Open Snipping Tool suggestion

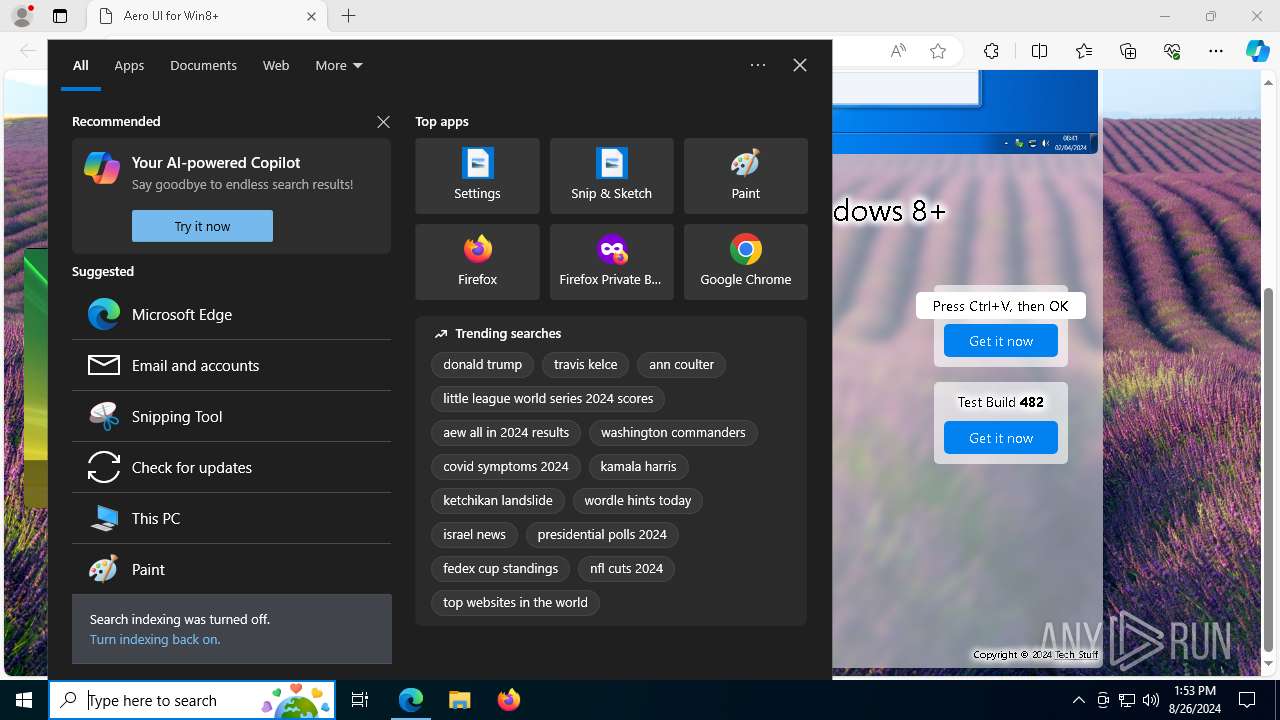231,416
